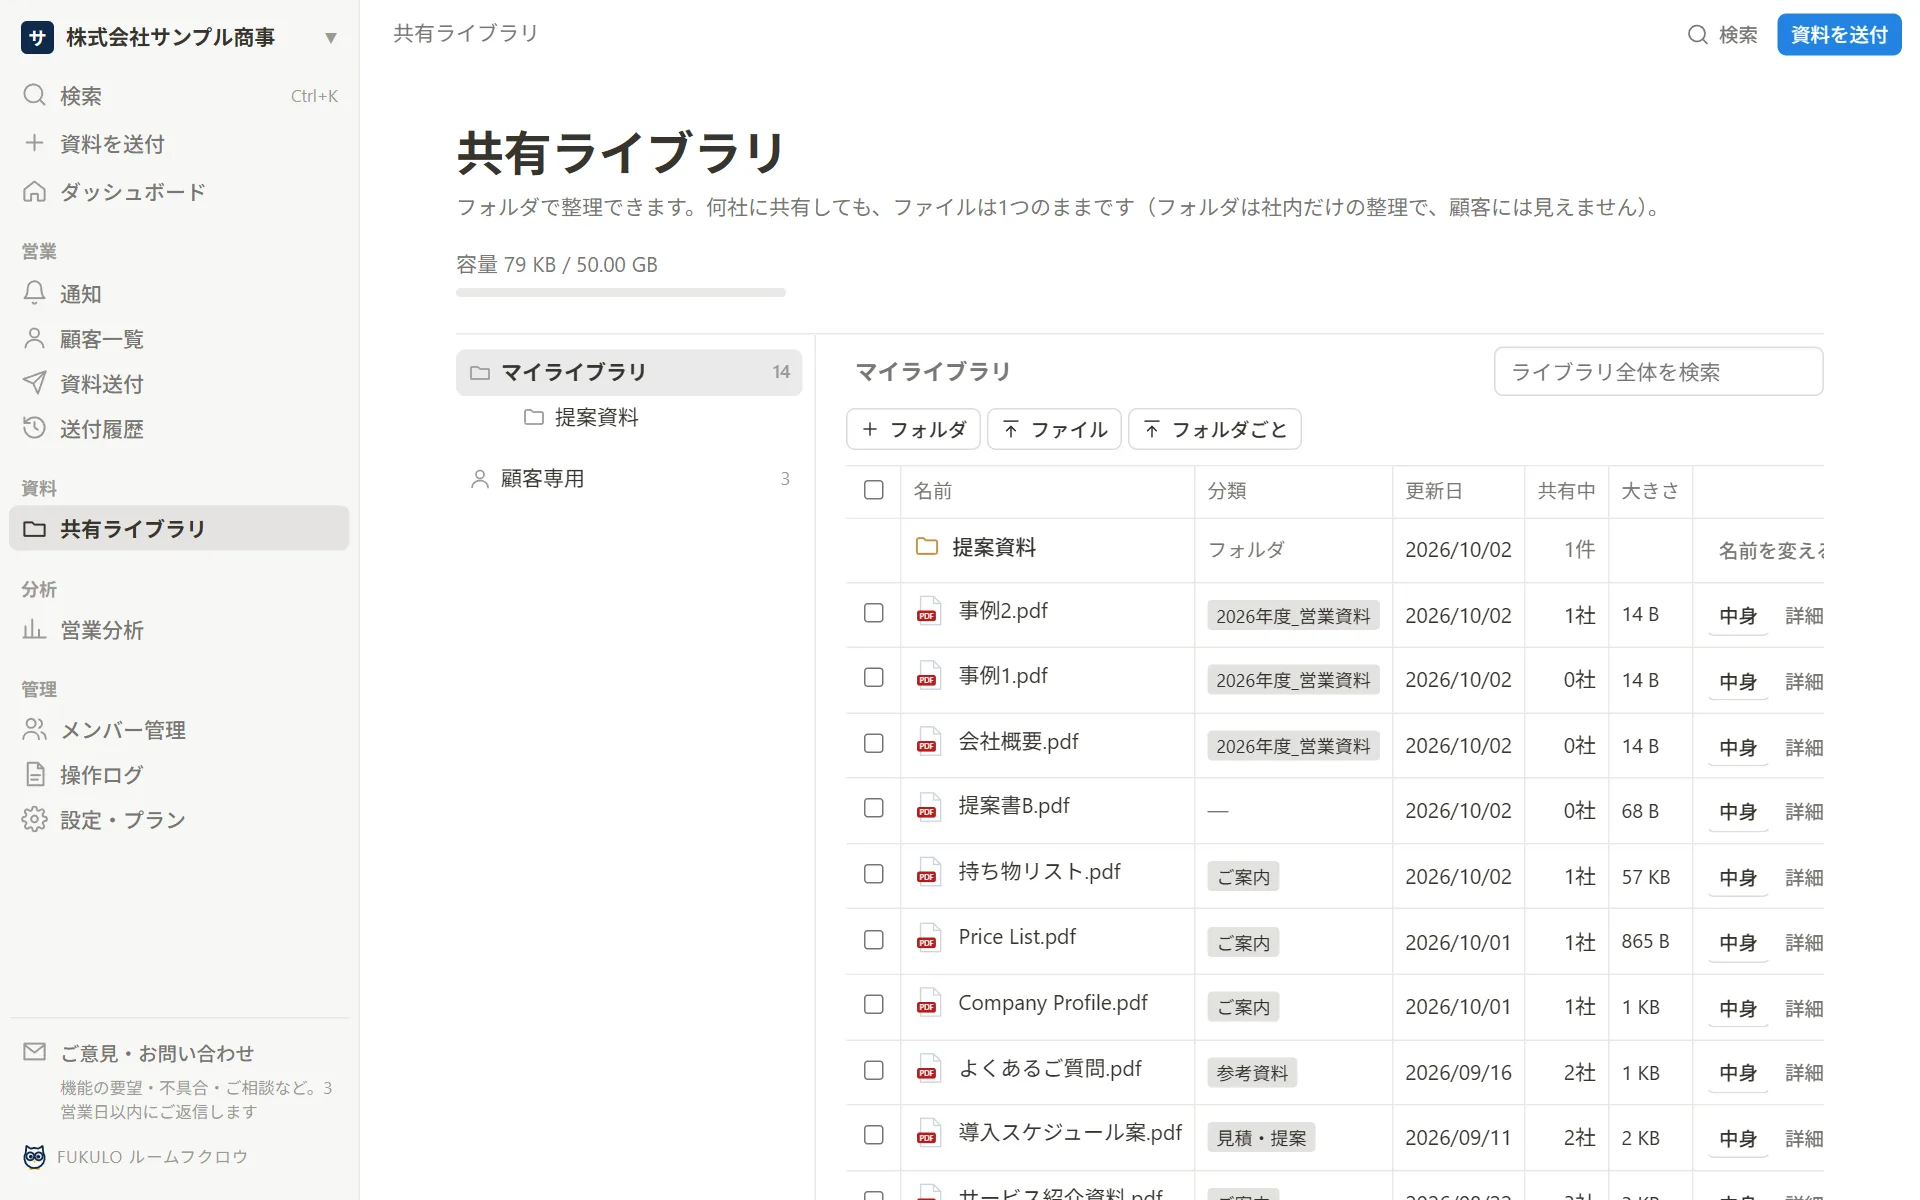Open 通知 bell icon

[x=35, y=293]
